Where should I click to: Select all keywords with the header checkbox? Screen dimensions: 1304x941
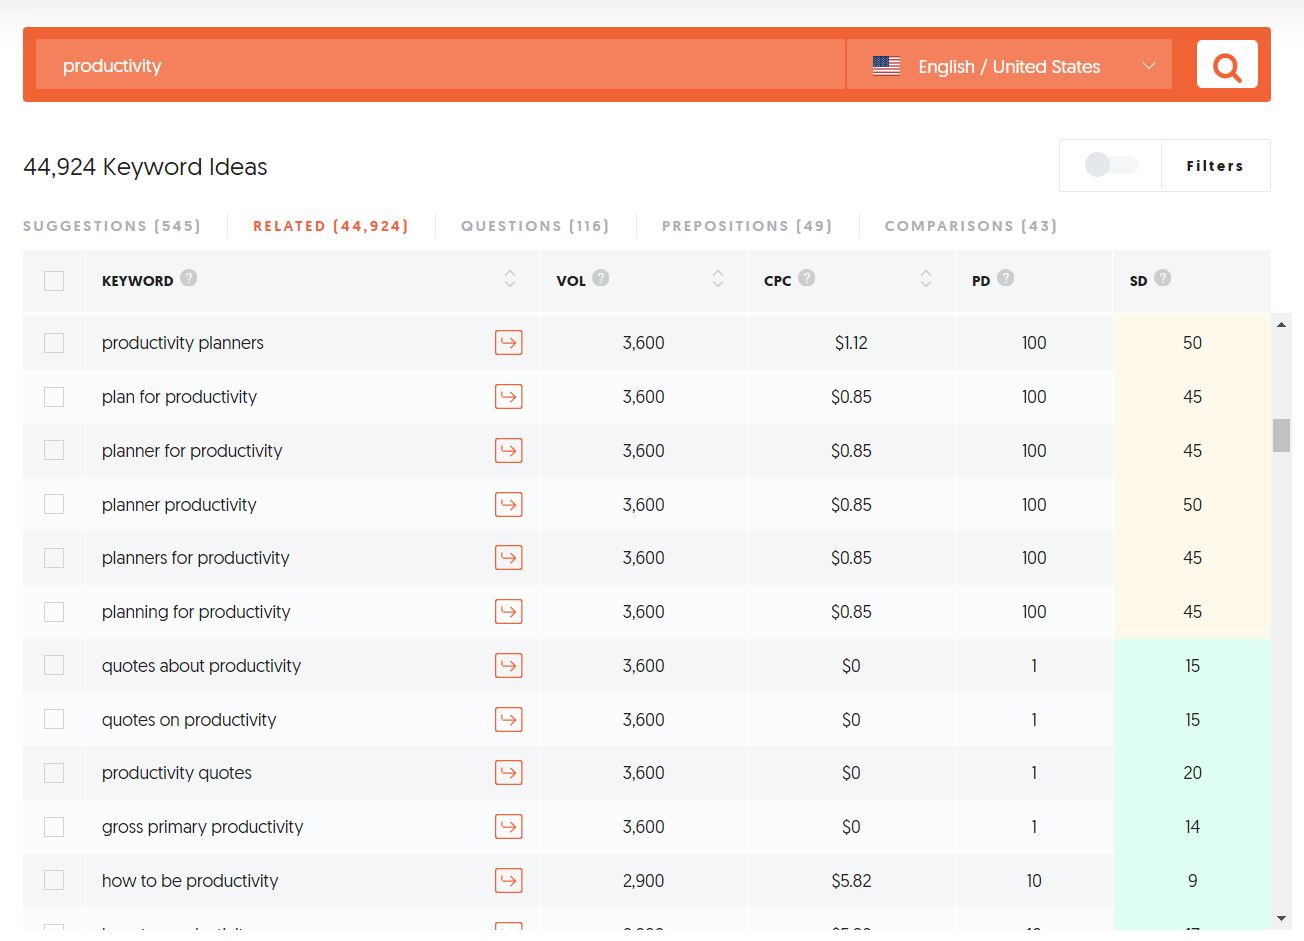(x=54, y=280)
